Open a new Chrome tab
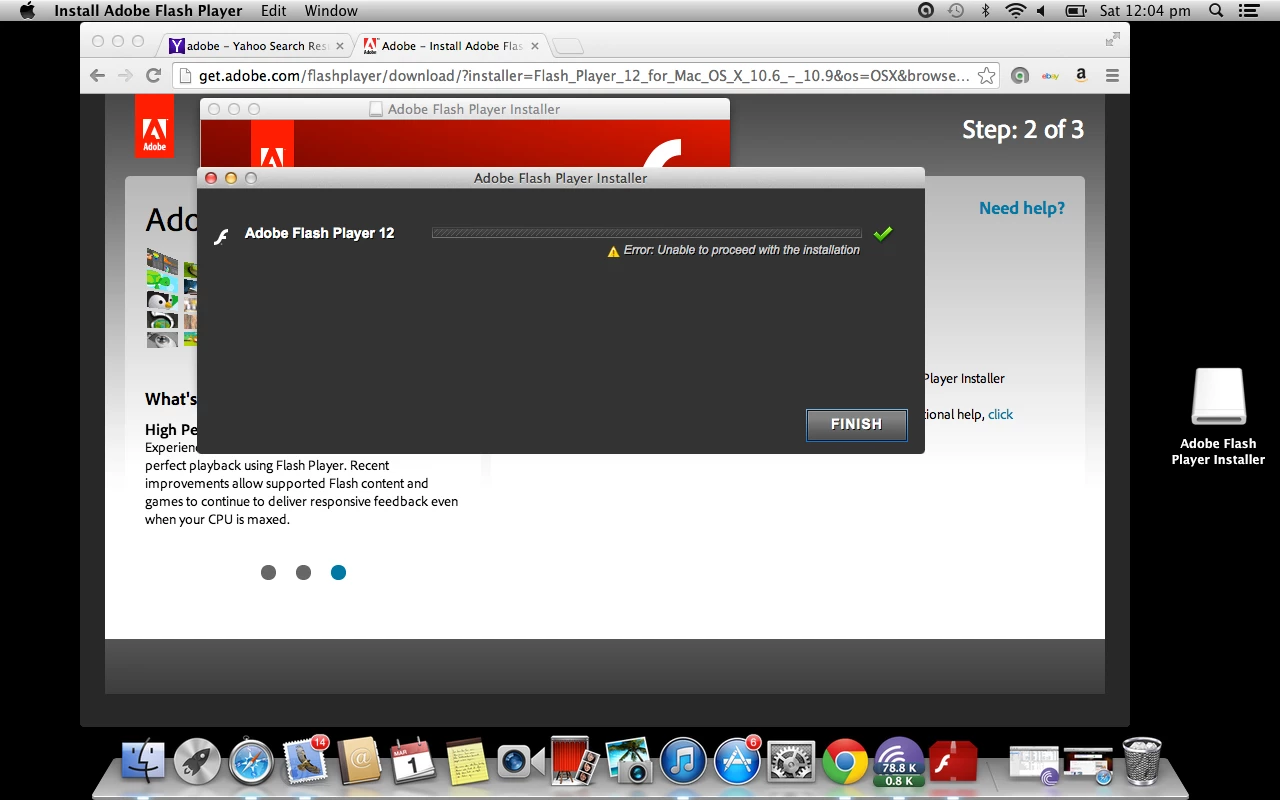Viewport: 1280px width, 800px height. point(567,46)
